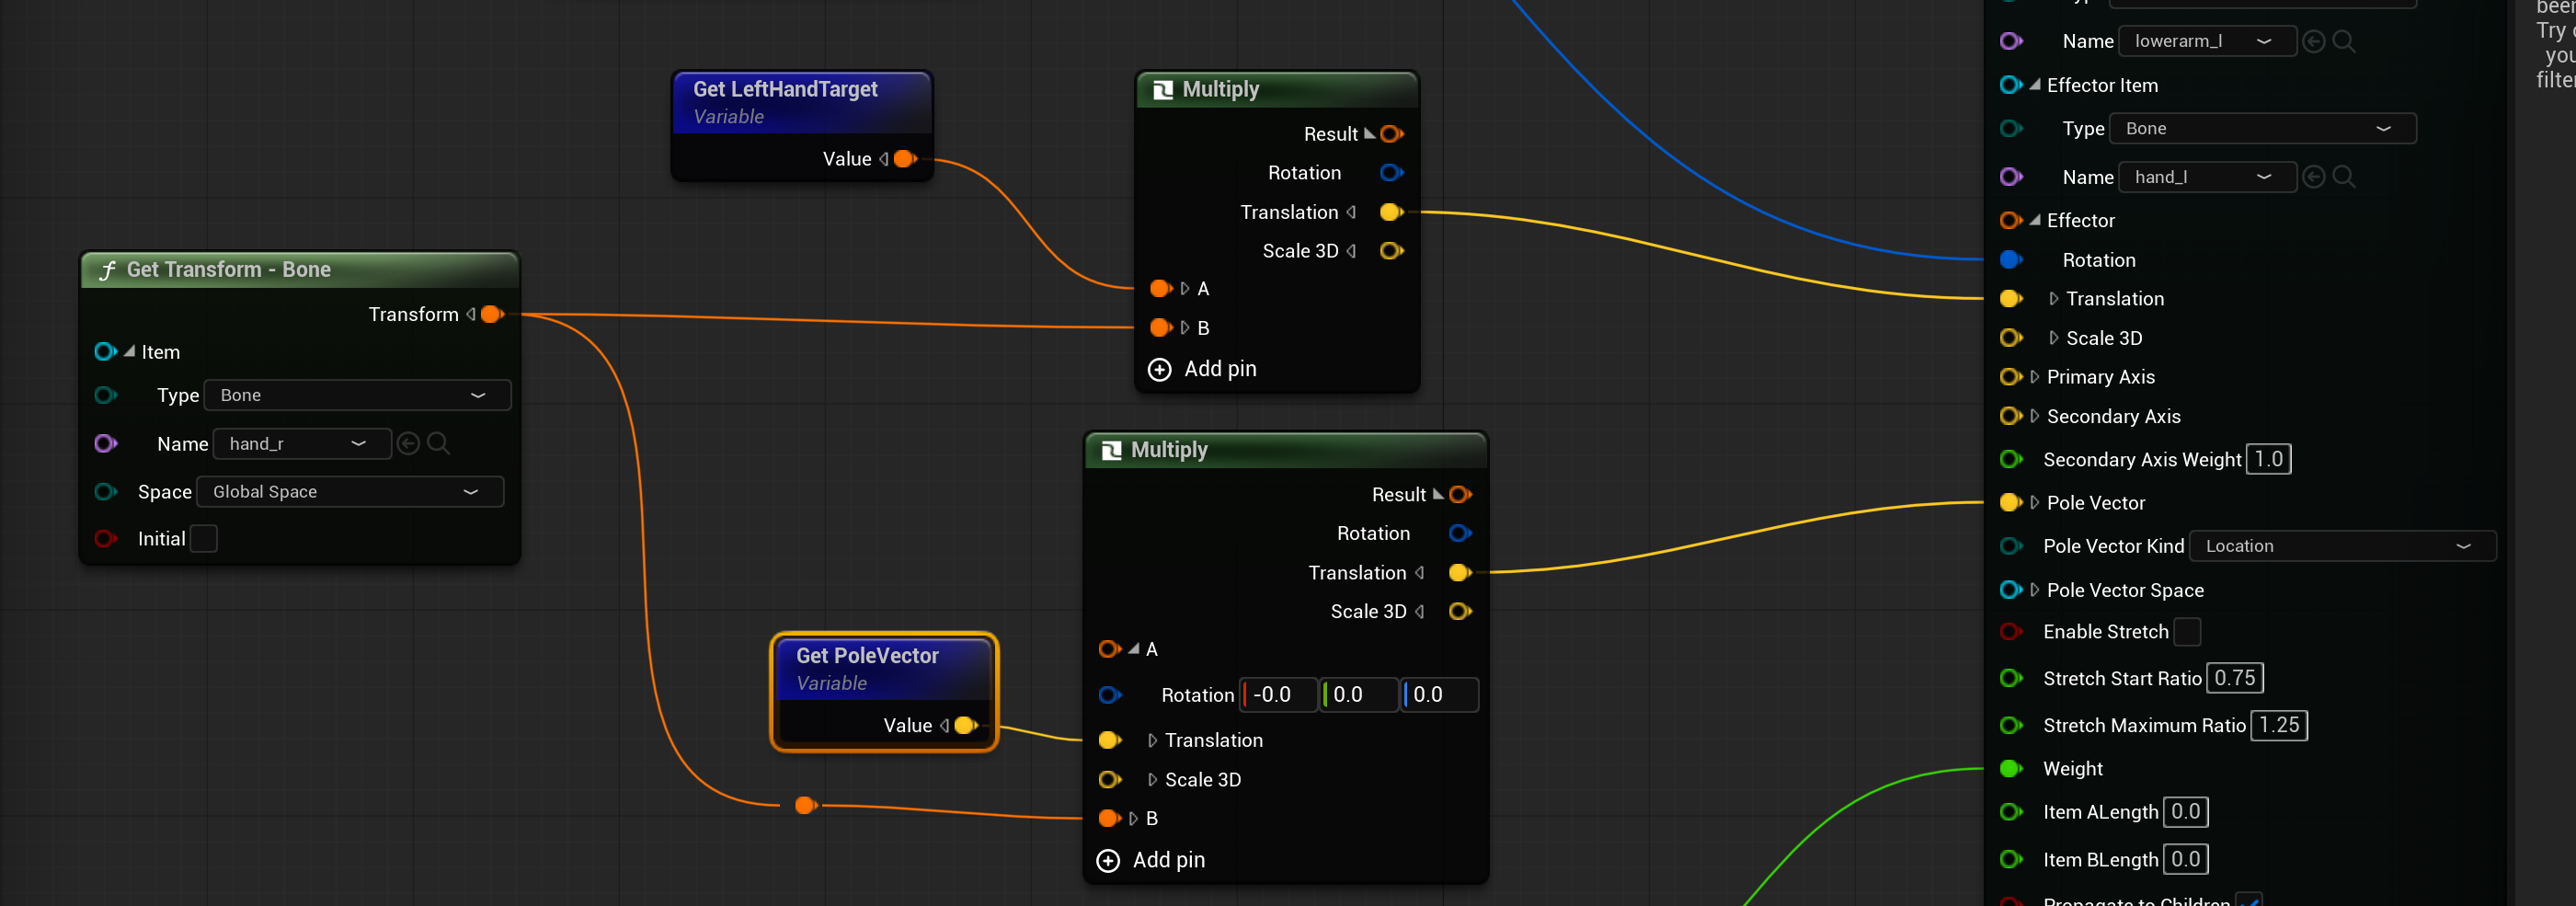Click the Value output pin of Get PoleVector
Screen dimensions: 2576x906
[966, 725]
